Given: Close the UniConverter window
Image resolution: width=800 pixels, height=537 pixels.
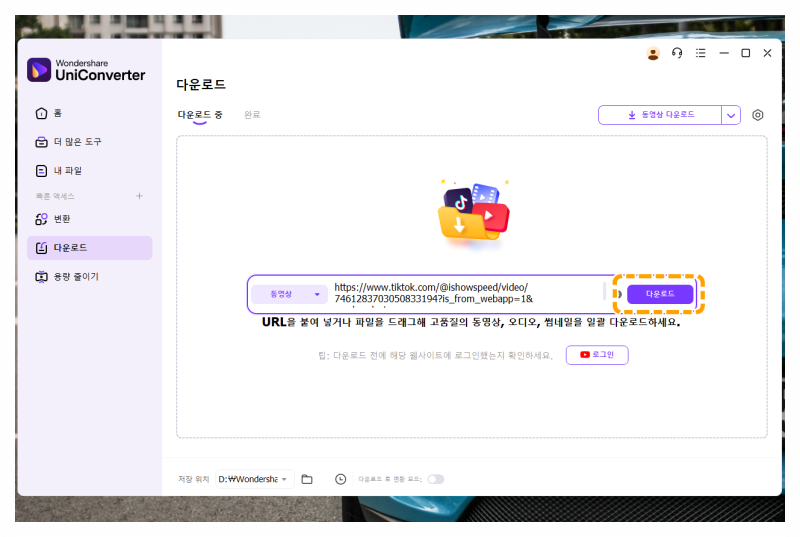Looking at the screenshot, I should [767, 53].
